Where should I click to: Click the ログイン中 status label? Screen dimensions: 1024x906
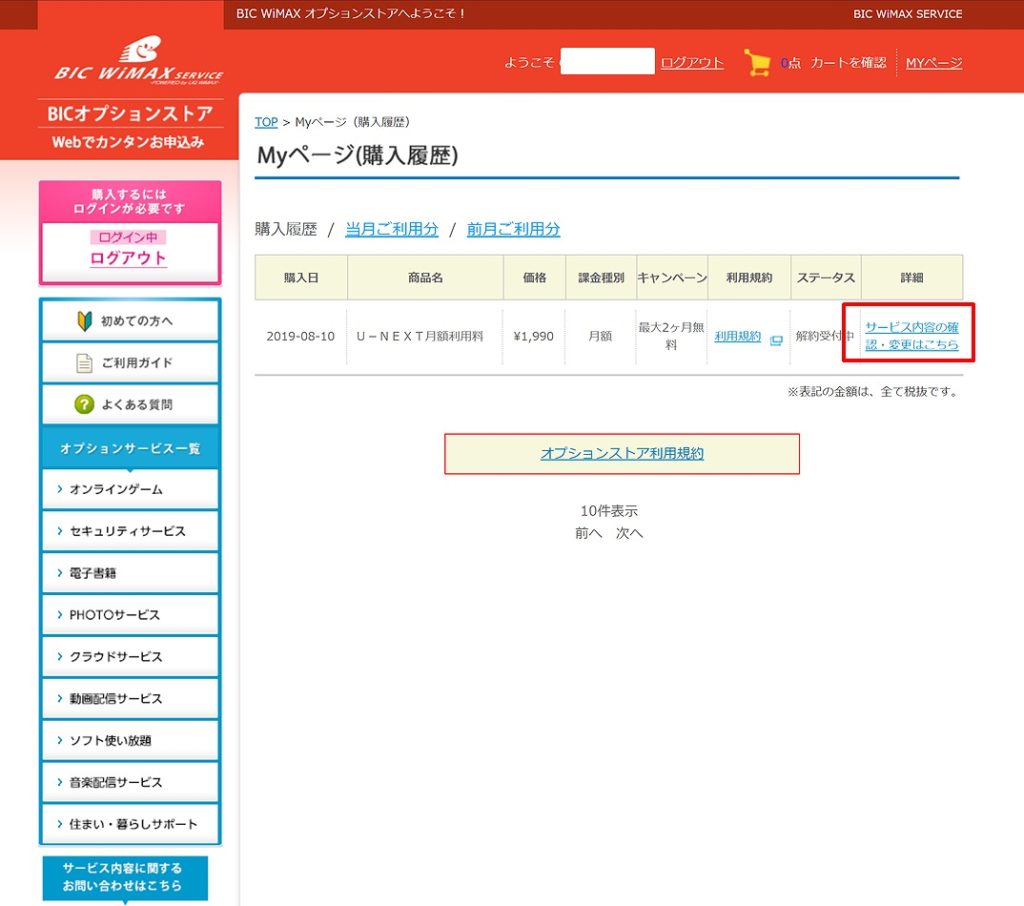click(128, 237)
